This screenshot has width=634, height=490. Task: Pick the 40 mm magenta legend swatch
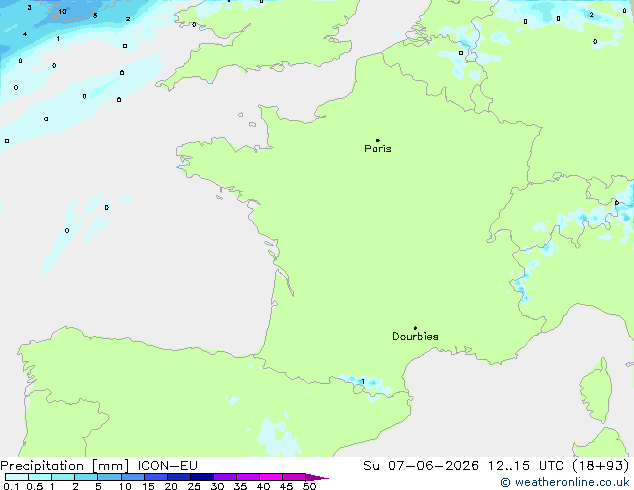271,477
